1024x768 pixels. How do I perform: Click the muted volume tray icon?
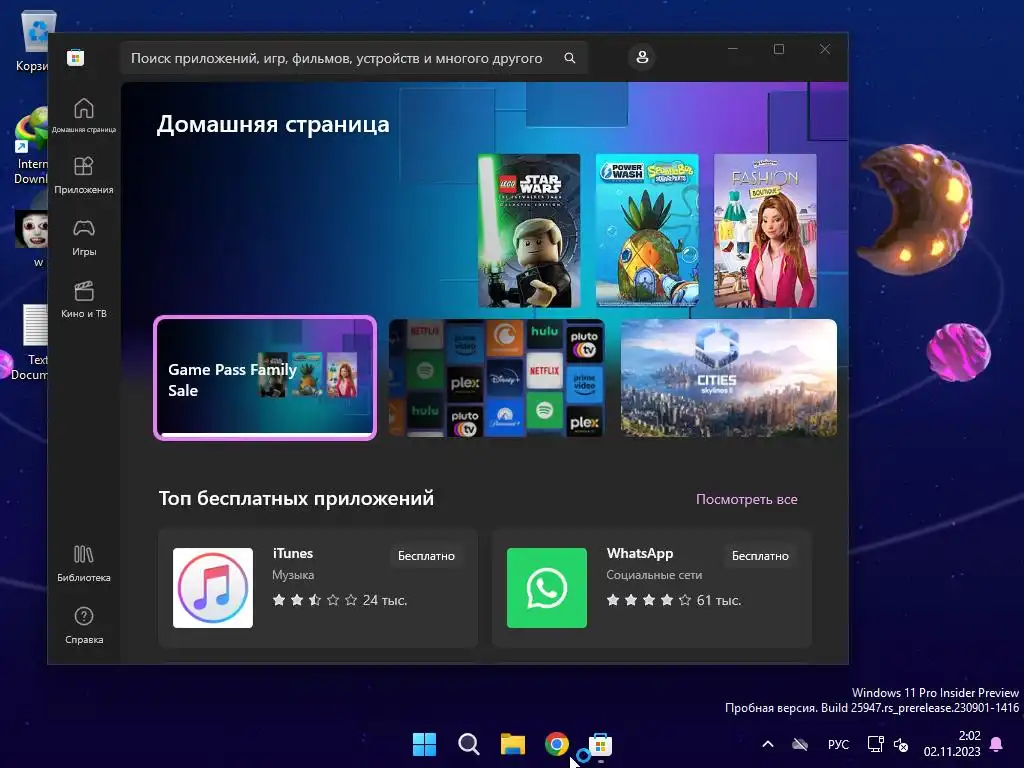click(901, 744)
